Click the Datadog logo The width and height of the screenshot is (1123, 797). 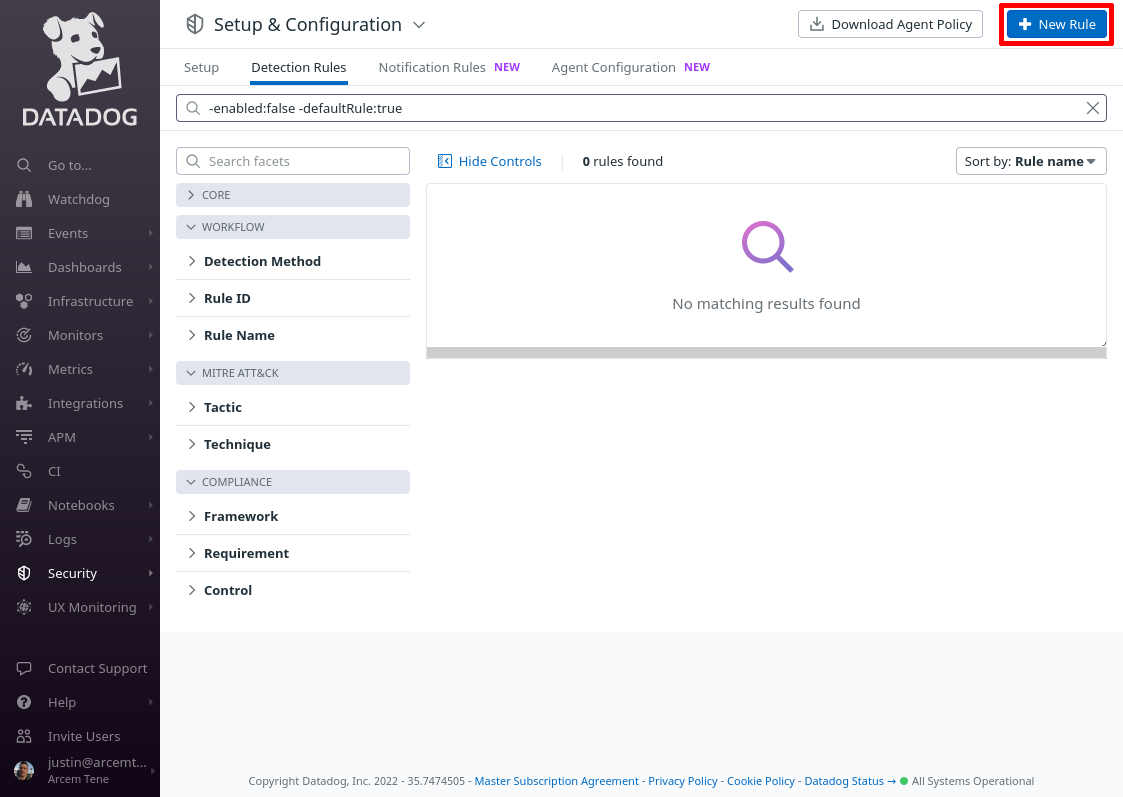[x=79, y=69]
